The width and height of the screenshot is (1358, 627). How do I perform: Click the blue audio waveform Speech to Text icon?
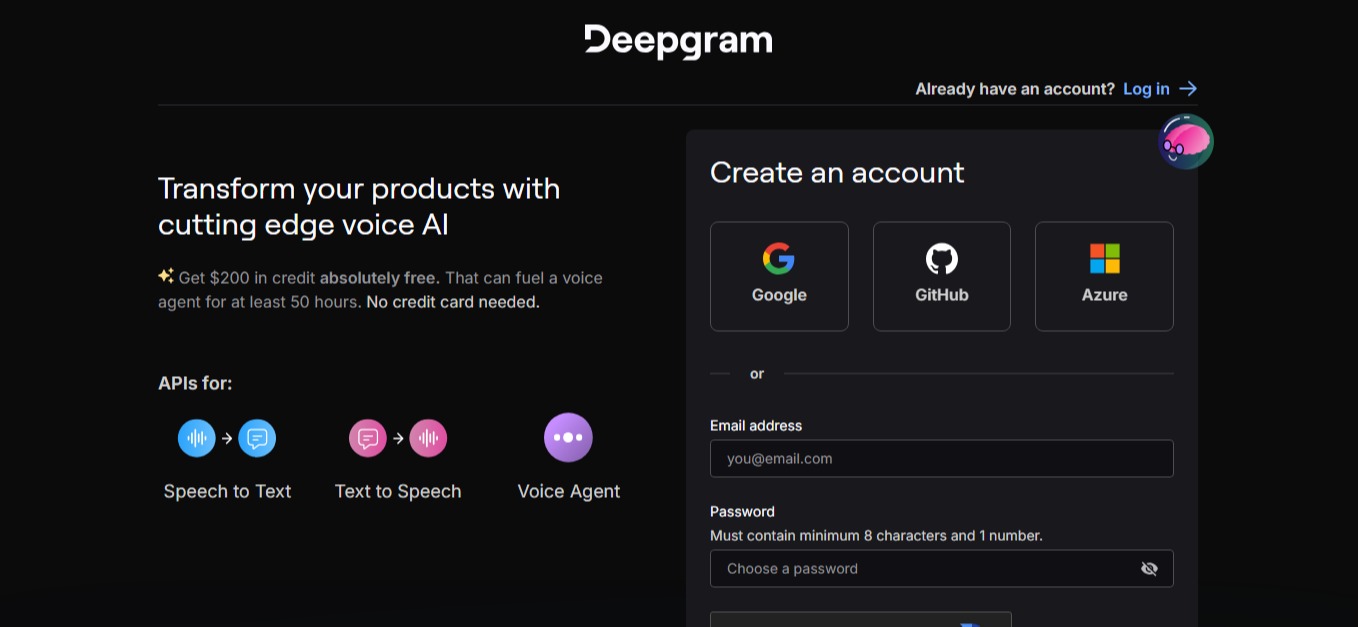(197, 438)
